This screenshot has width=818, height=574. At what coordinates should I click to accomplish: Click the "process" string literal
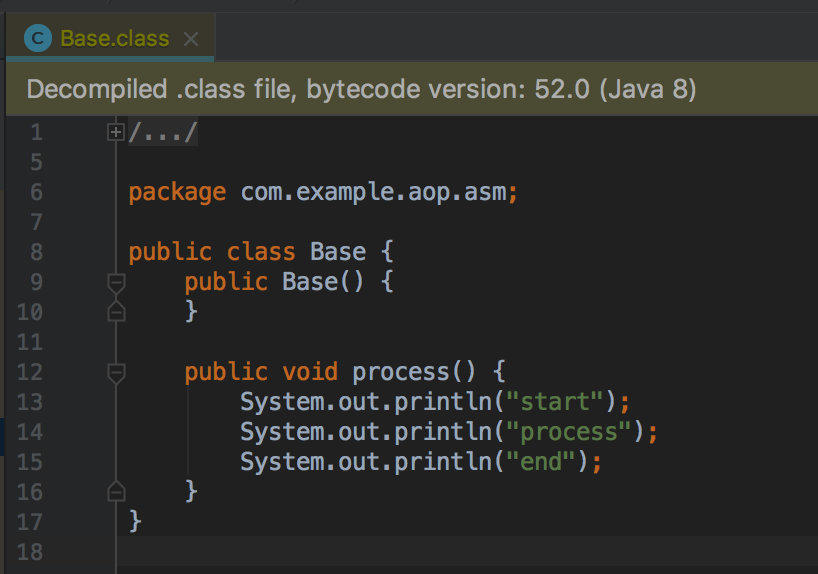[569, 433]
